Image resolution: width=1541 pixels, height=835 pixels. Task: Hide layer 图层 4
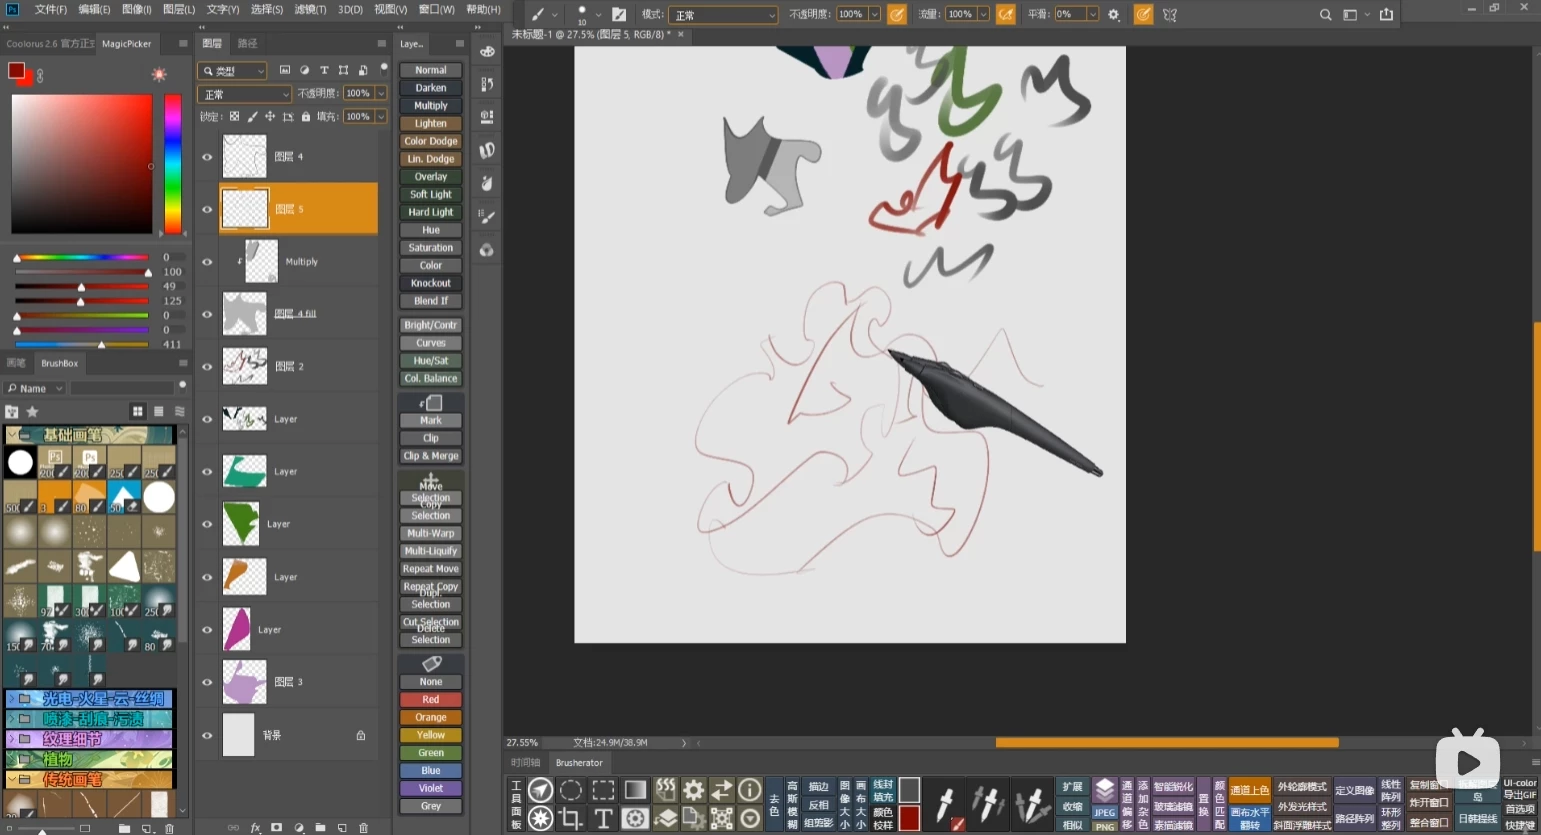(207, 157)
